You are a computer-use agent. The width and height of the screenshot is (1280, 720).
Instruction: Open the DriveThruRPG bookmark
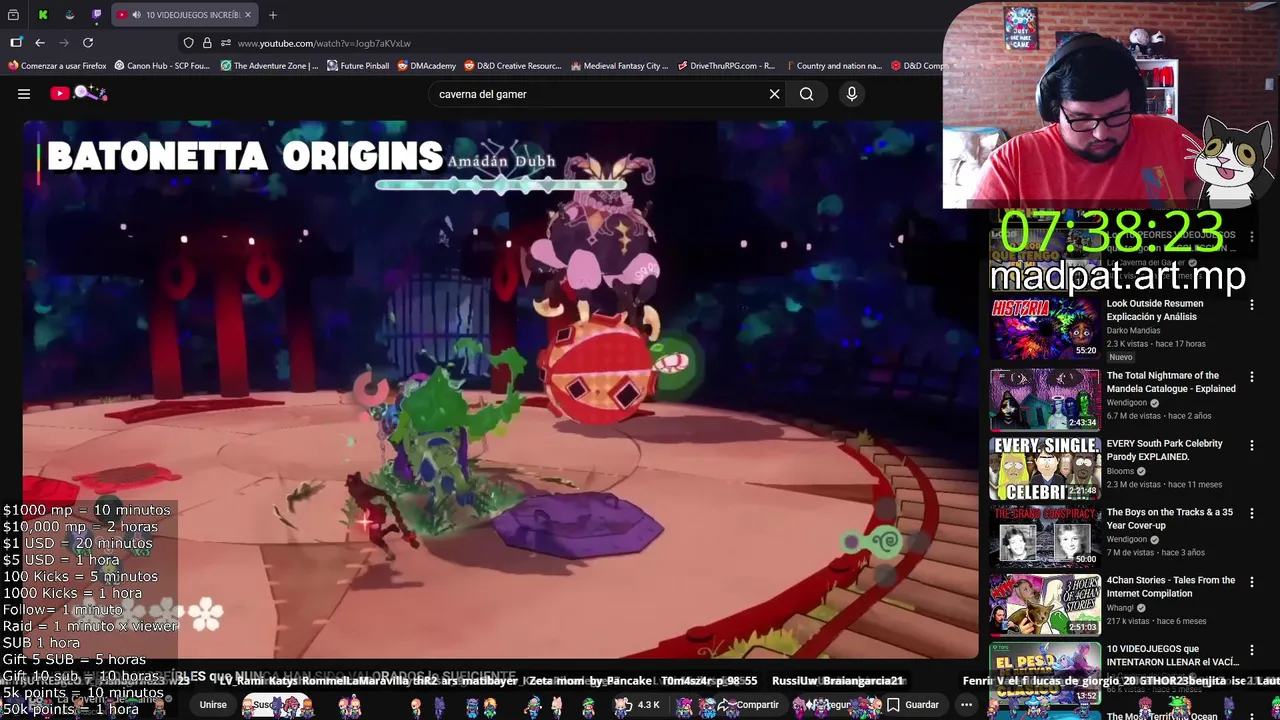[x=726, y=66]
